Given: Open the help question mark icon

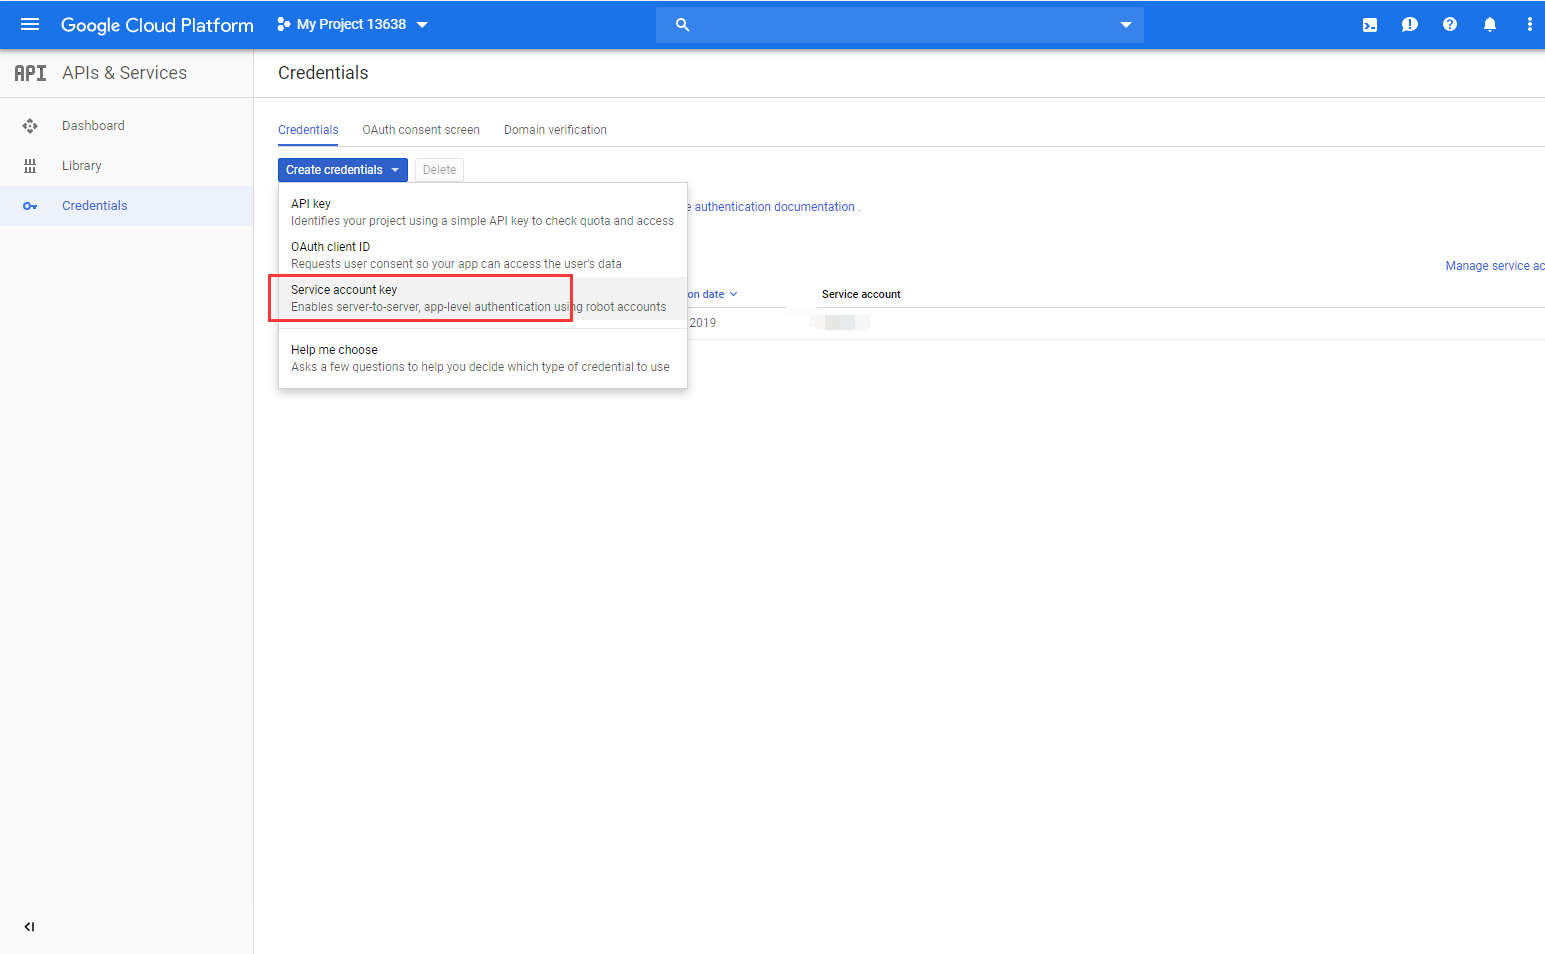Looking at the screenshot, I should click(1450, 25).
